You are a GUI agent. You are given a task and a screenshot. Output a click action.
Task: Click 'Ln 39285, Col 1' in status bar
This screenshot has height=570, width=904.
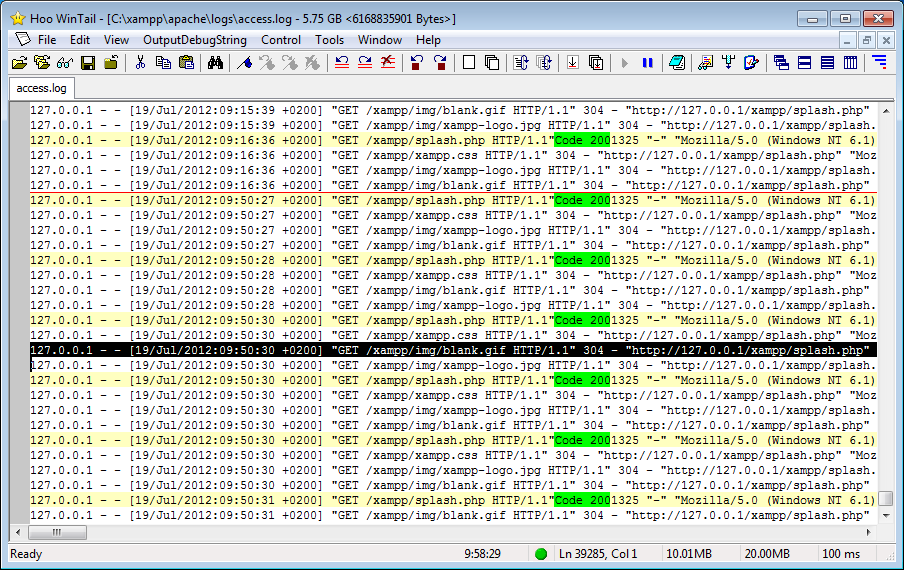[x=598, y=554]
